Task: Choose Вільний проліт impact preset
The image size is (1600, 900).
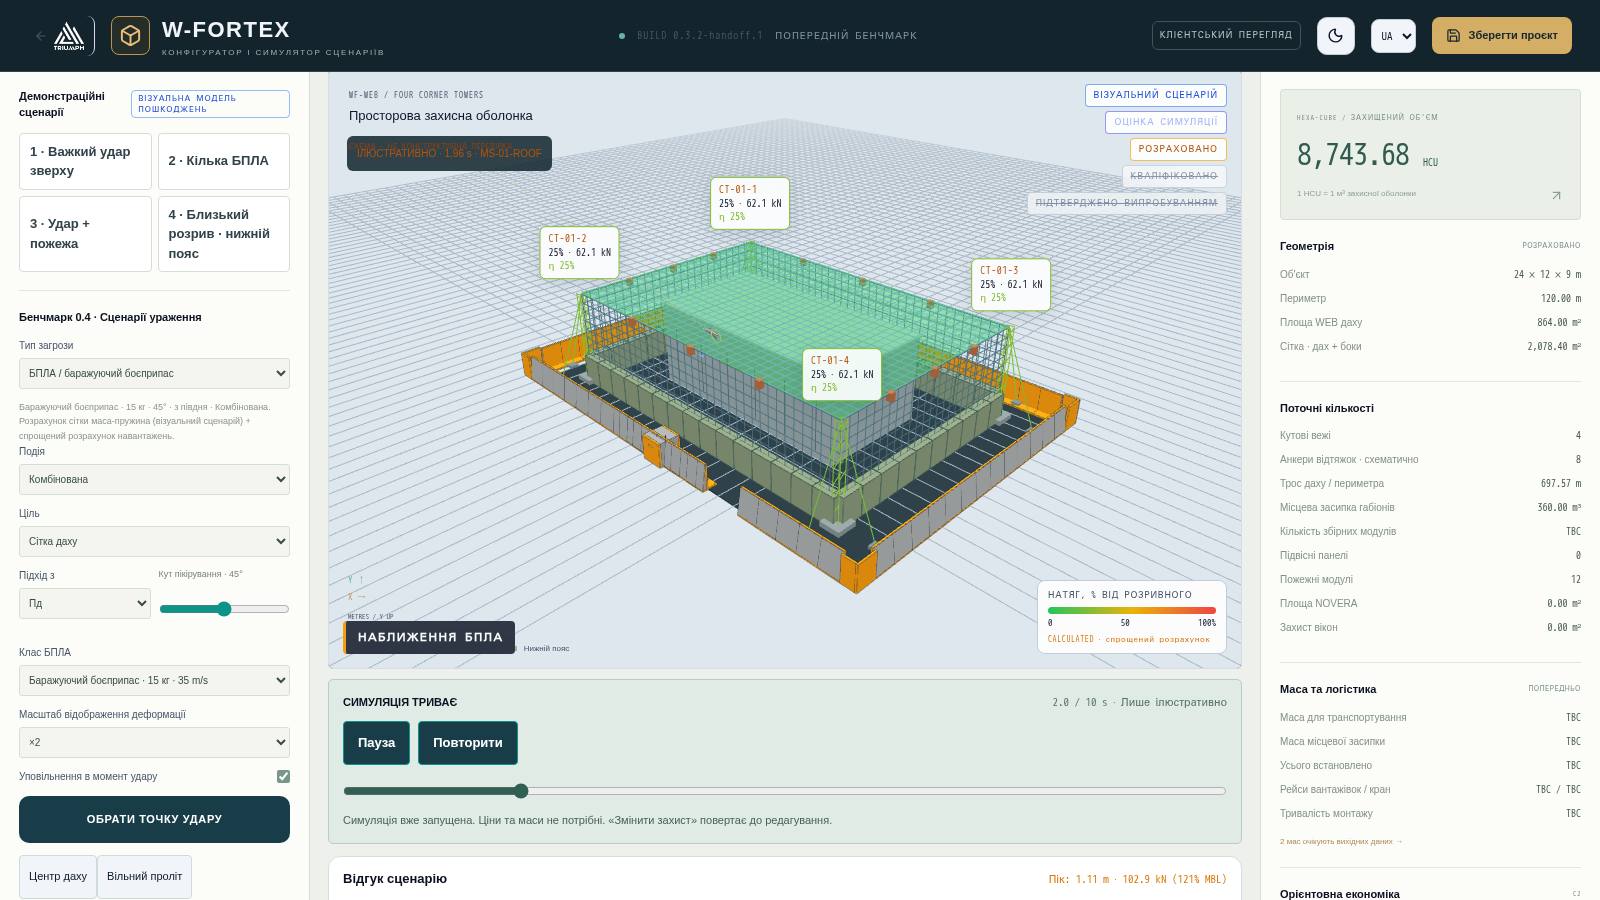Action: pyautogui.click(x=144, y=877)
